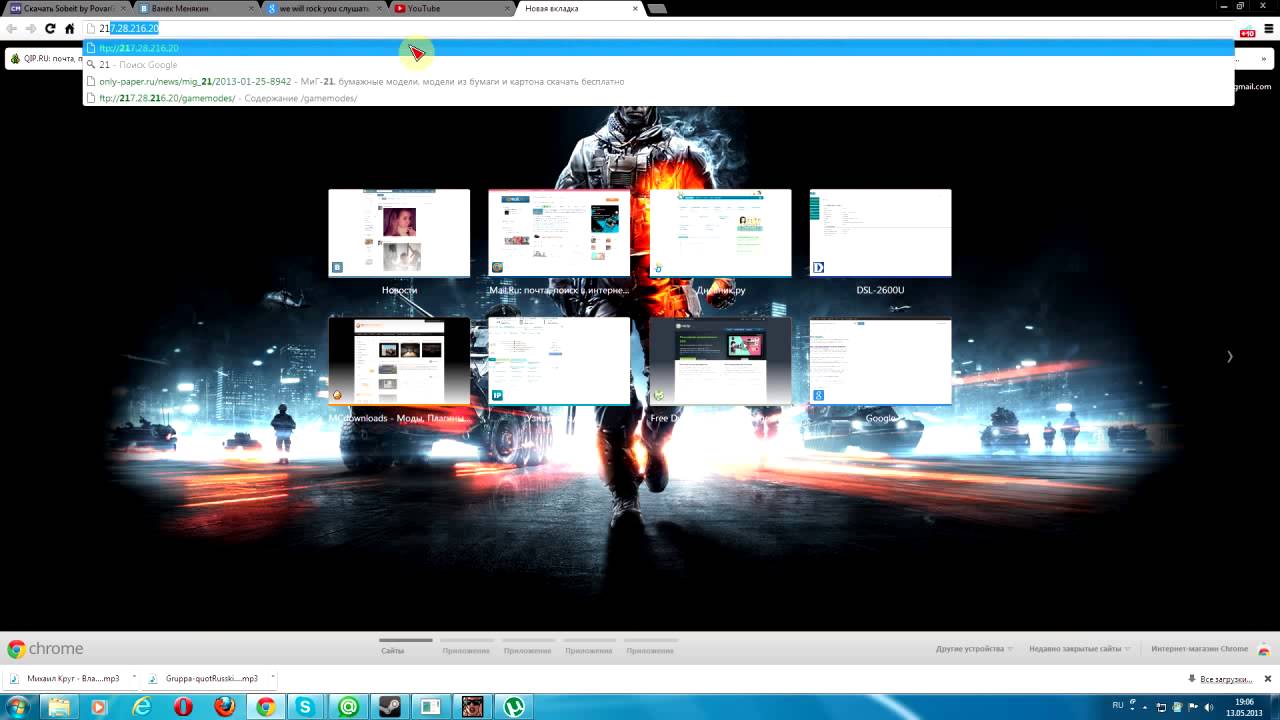The image size is (1280, 720).
Task: Open the Chrome main menu button
Action: (1269, 29)
